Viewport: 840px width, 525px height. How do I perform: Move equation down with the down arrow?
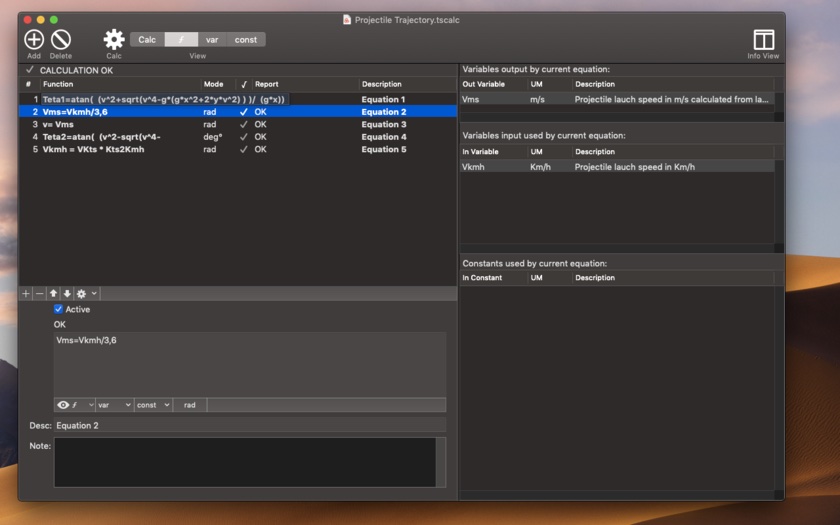point(67,294)
